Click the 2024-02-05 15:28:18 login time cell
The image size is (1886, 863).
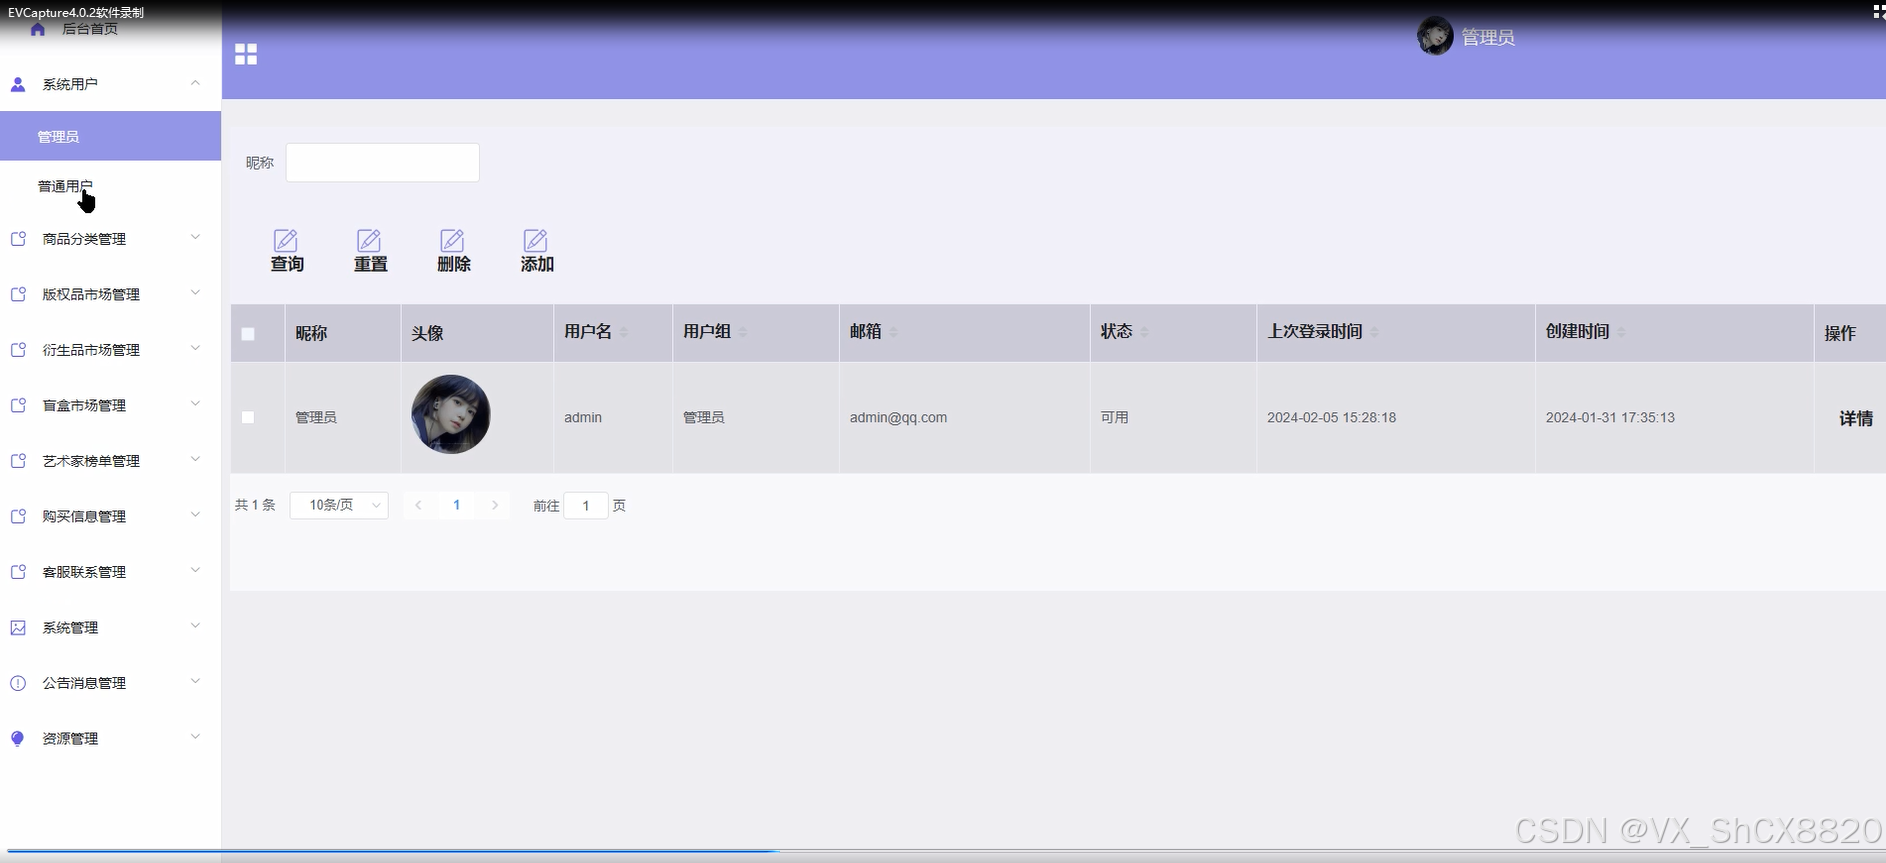1331,417
